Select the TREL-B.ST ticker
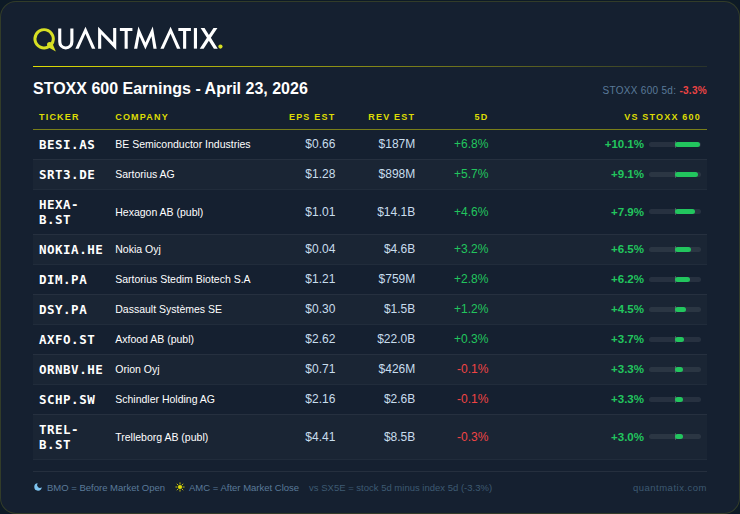The width and height of the screenshot is (740, 514). tap(59, 437)
